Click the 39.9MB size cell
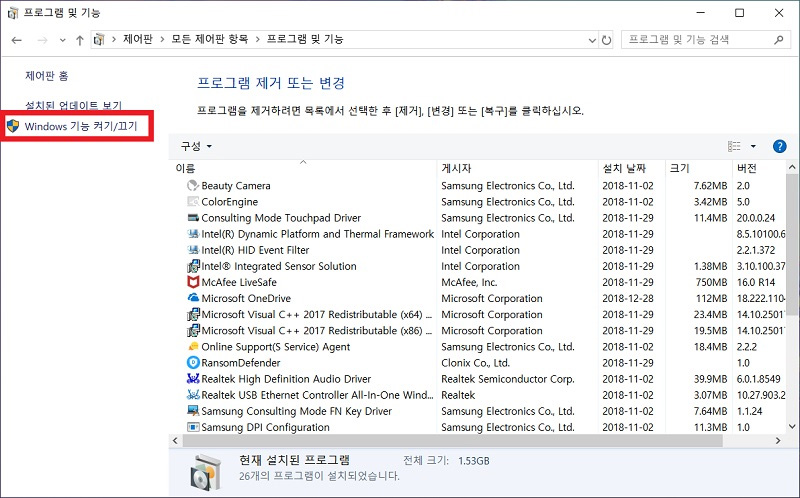The height and width of the screenshot is (498, 800). click(x=710, y=379)
